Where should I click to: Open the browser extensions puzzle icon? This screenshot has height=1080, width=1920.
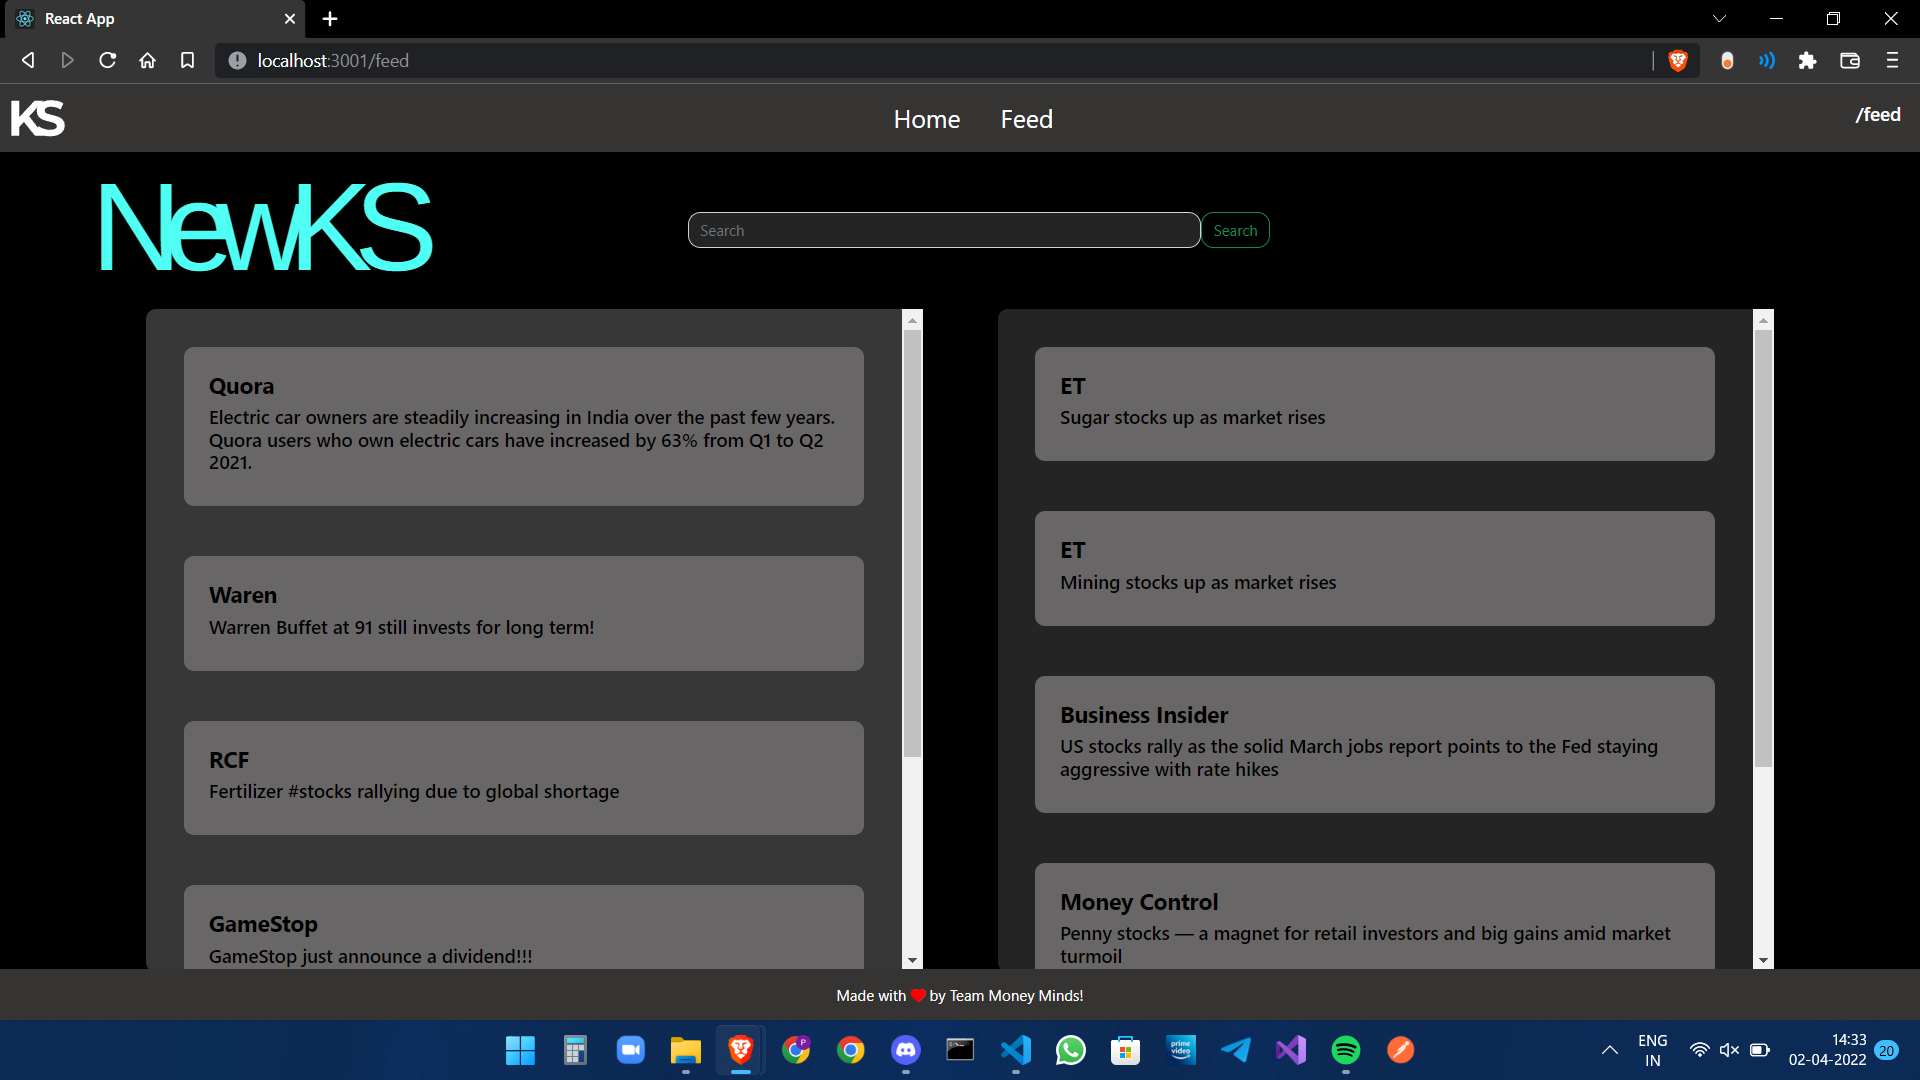coord(1807,61)
